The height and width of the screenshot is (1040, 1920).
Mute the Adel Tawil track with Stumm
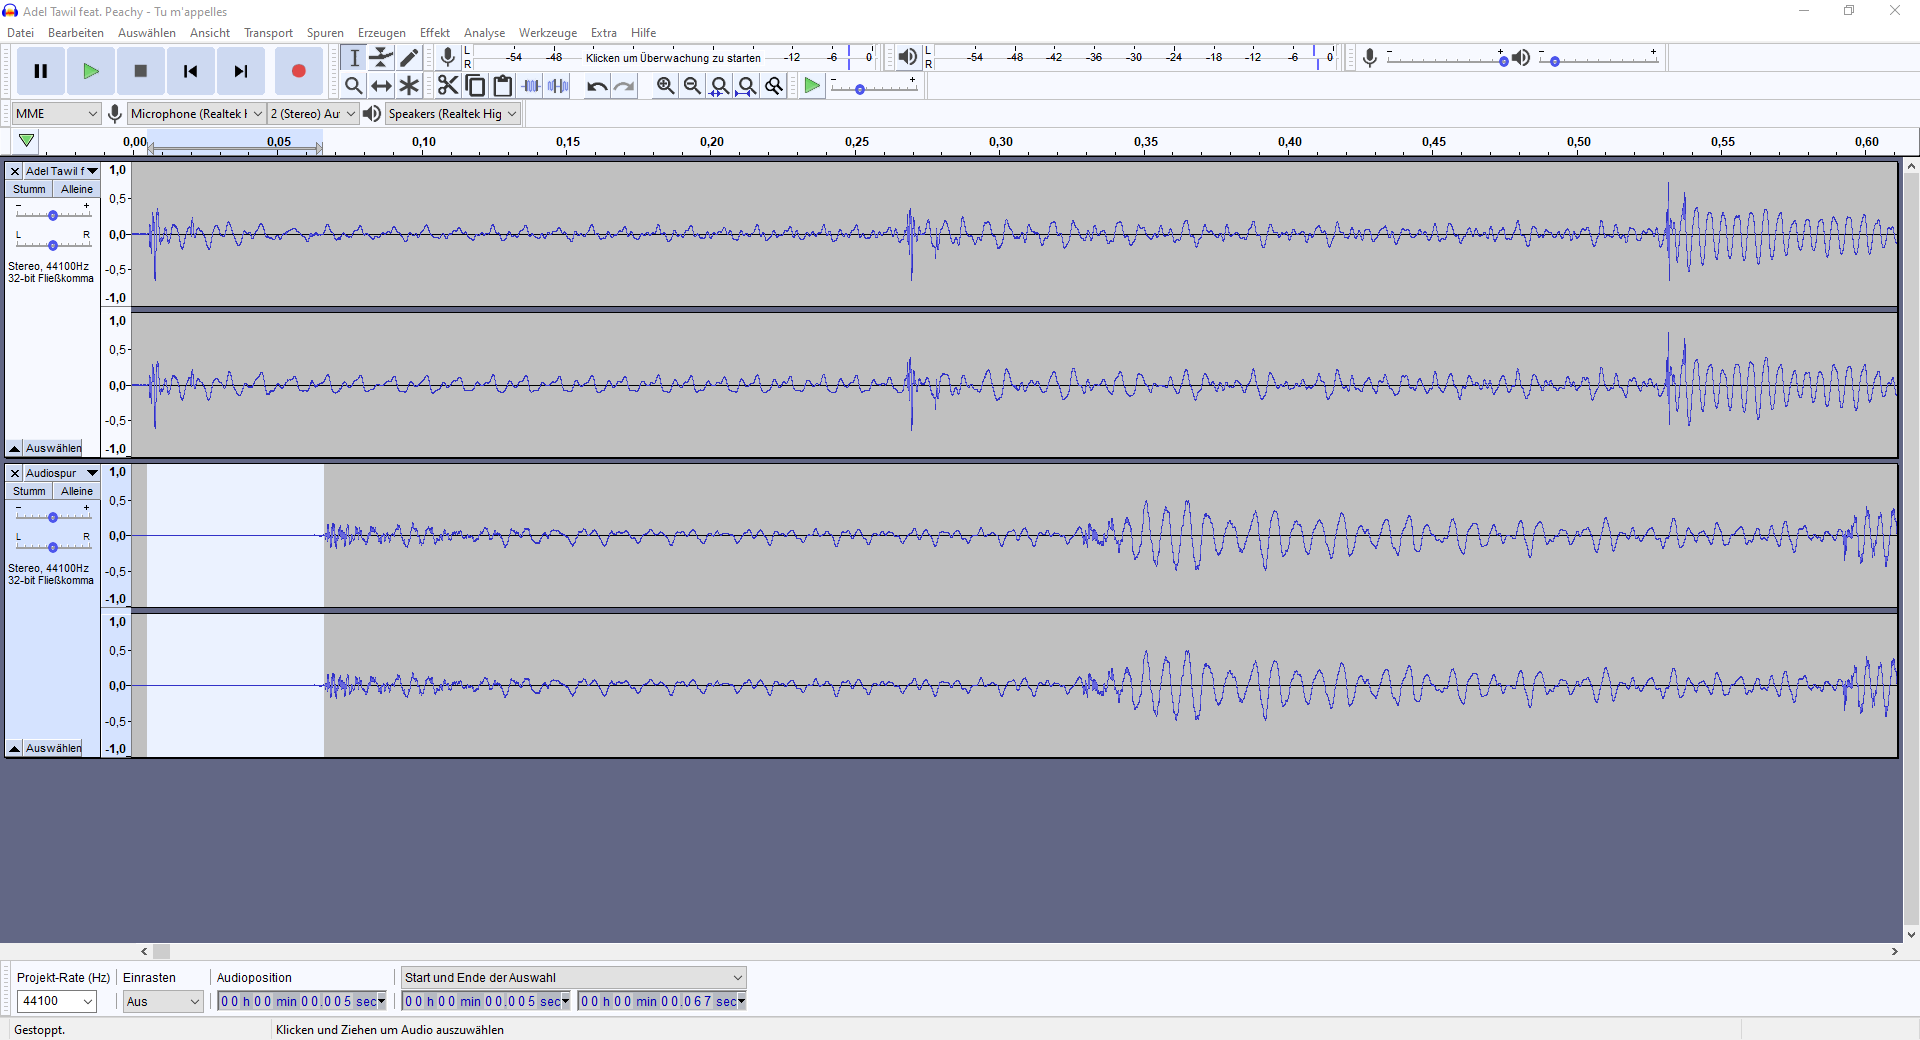(x=29, y=189)
